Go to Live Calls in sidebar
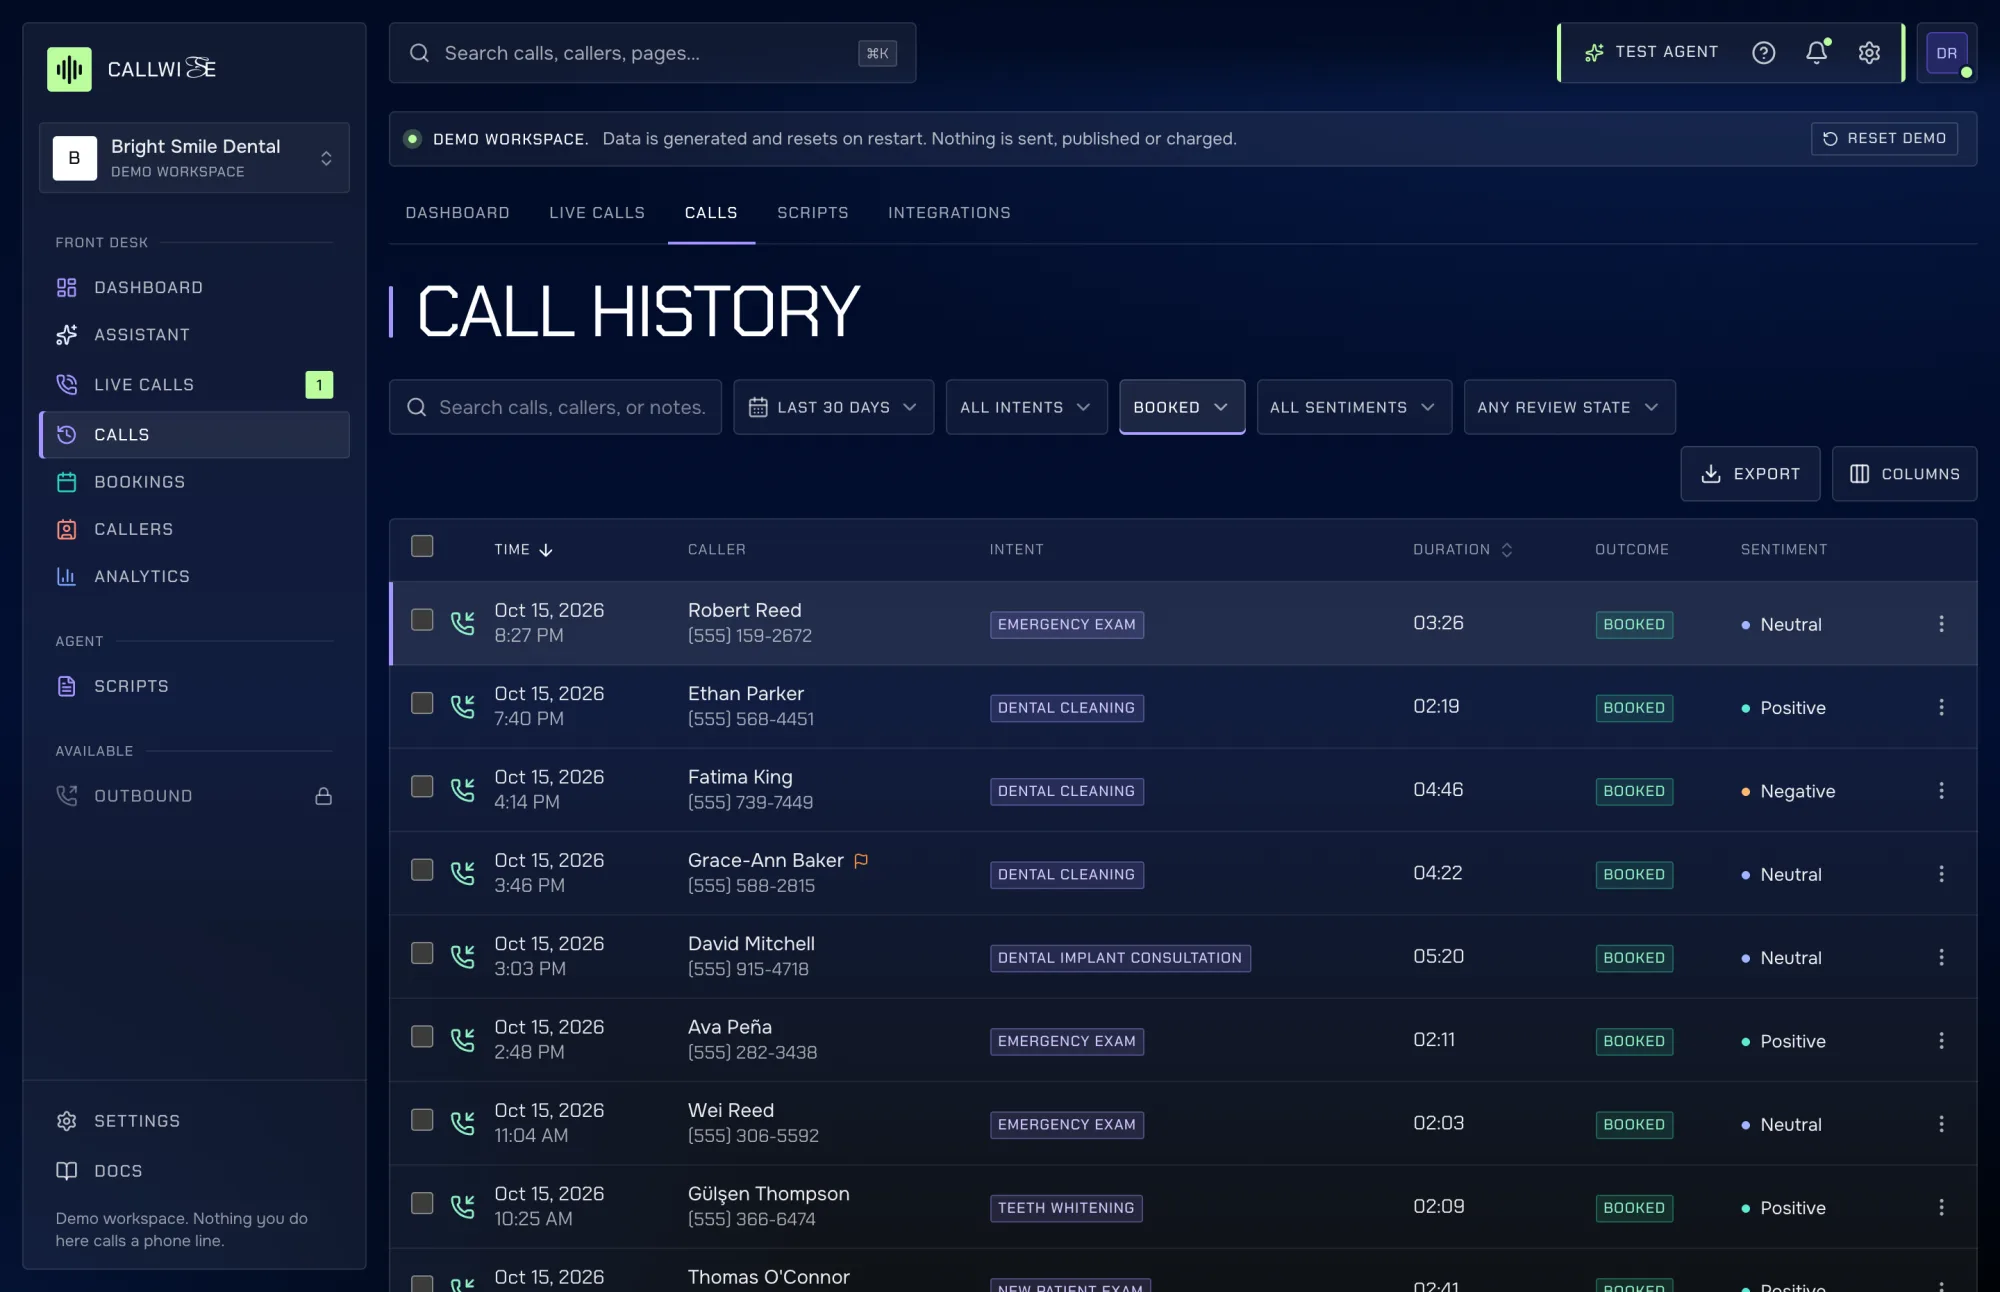Screen dimensions: 2000x1292 pyautogui.click(x=194, y=385)
